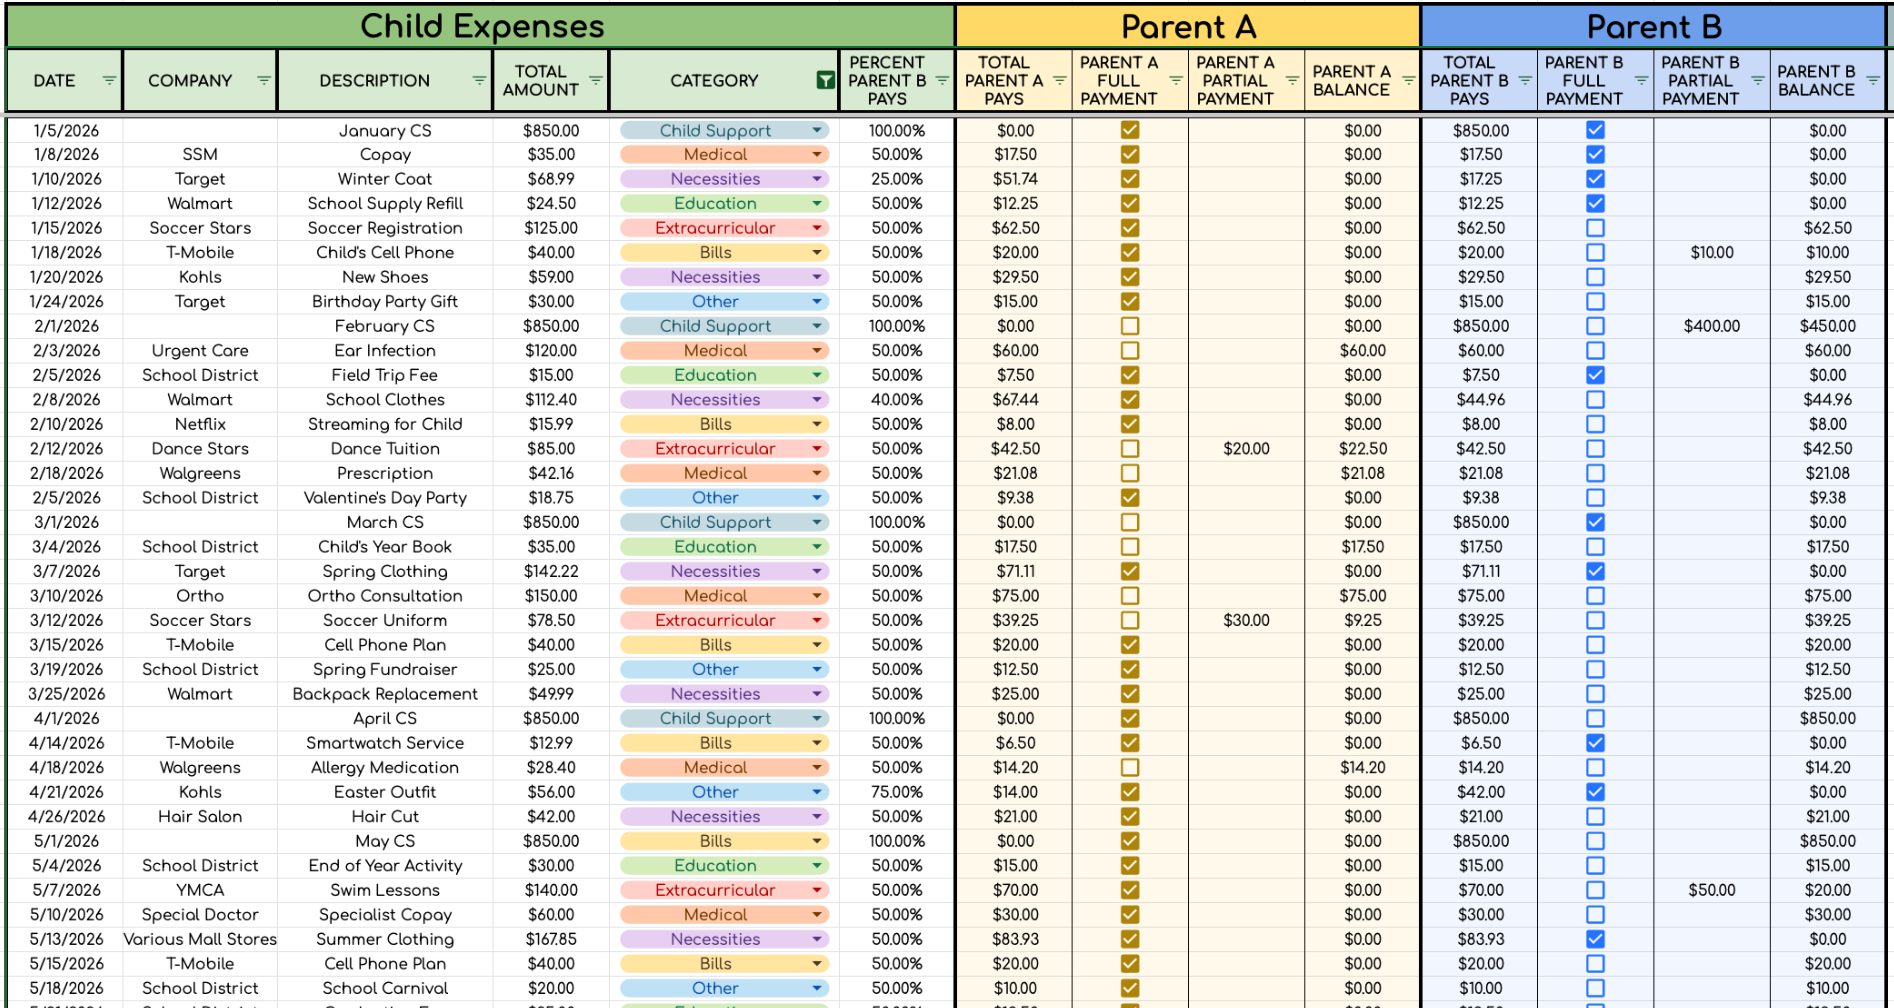The height and width of the screenshot is (1008, 1894).
Task: Click the active green CATEGORY filter icon
Action: pyautogui.click(x=826, y=80)
